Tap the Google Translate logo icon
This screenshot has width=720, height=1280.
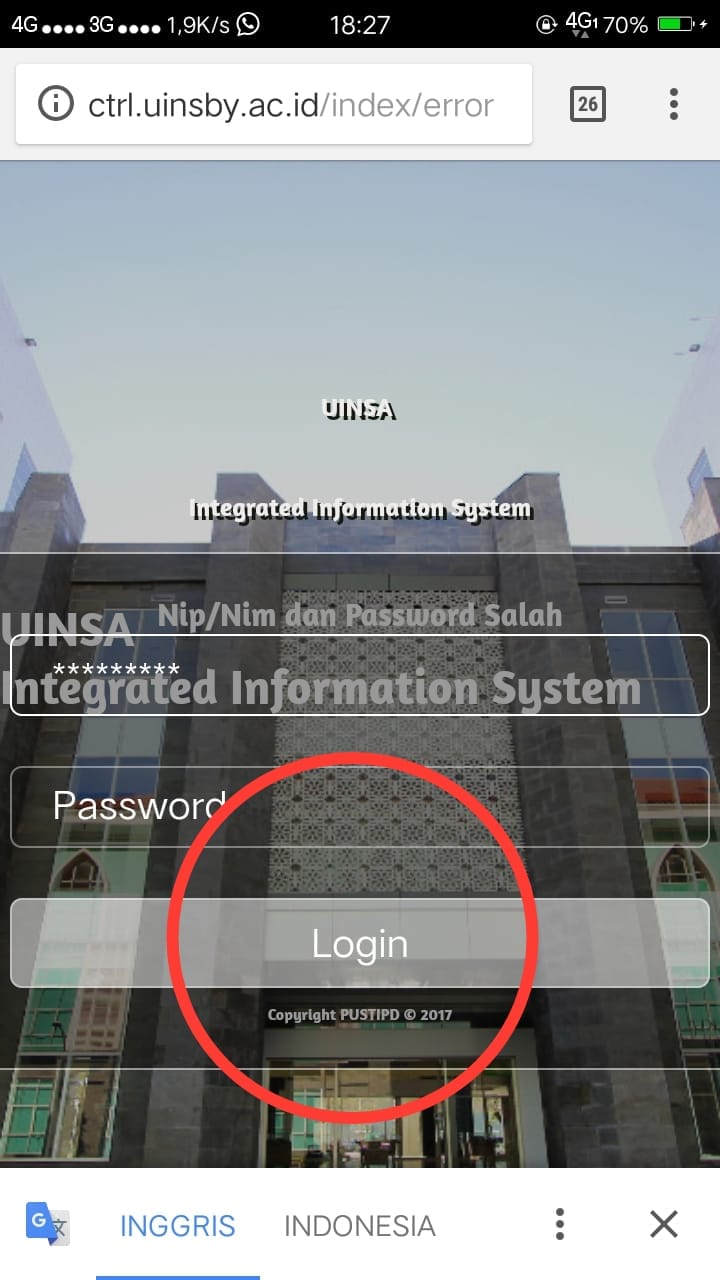coord(48,1224)
